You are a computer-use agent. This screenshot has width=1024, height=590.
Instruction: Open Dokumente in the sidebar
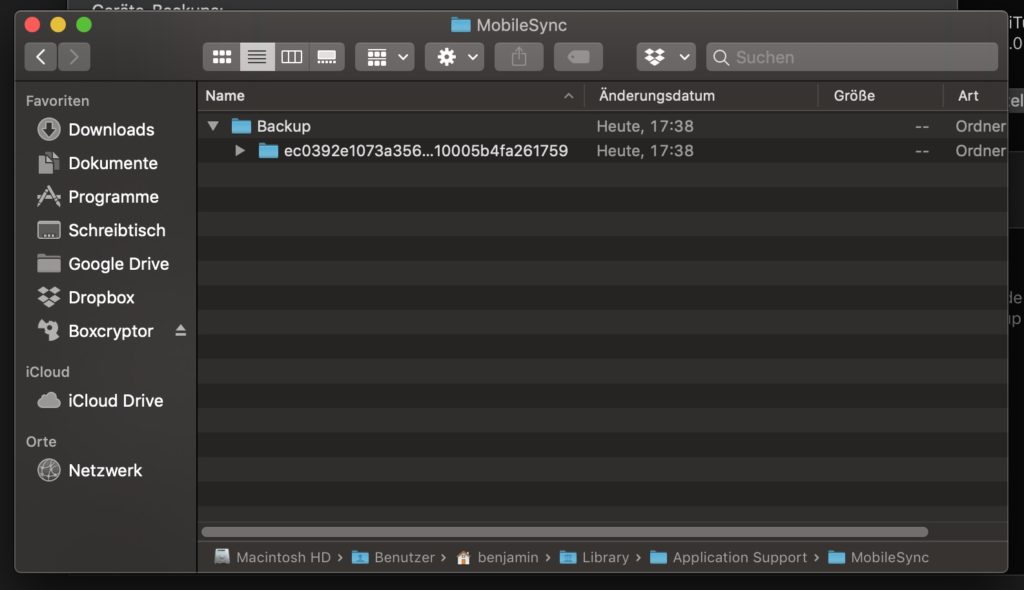[x=97, y=163]
